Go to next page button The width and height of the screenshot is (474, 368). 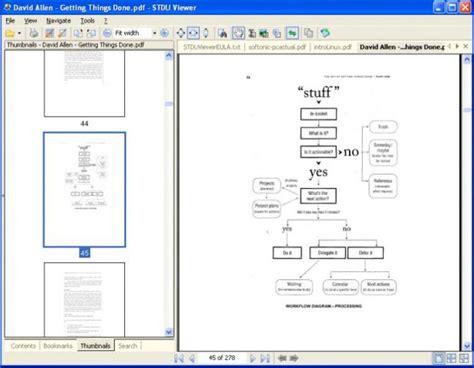pos(252,358)
